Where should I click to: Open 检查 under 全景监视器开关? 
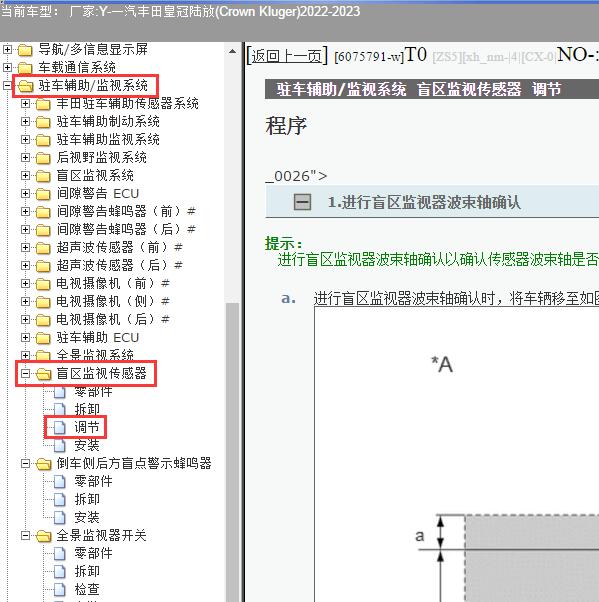[x=87, y=589]
